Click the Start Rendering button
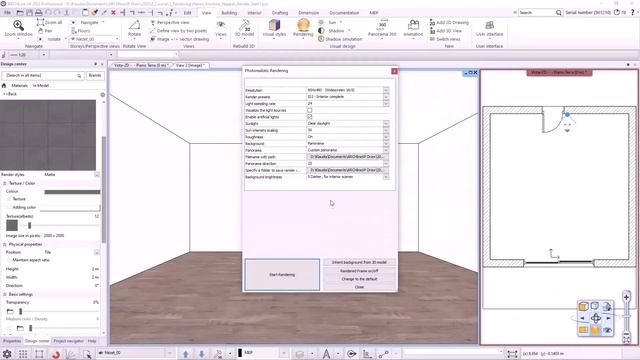 [282, 275]
